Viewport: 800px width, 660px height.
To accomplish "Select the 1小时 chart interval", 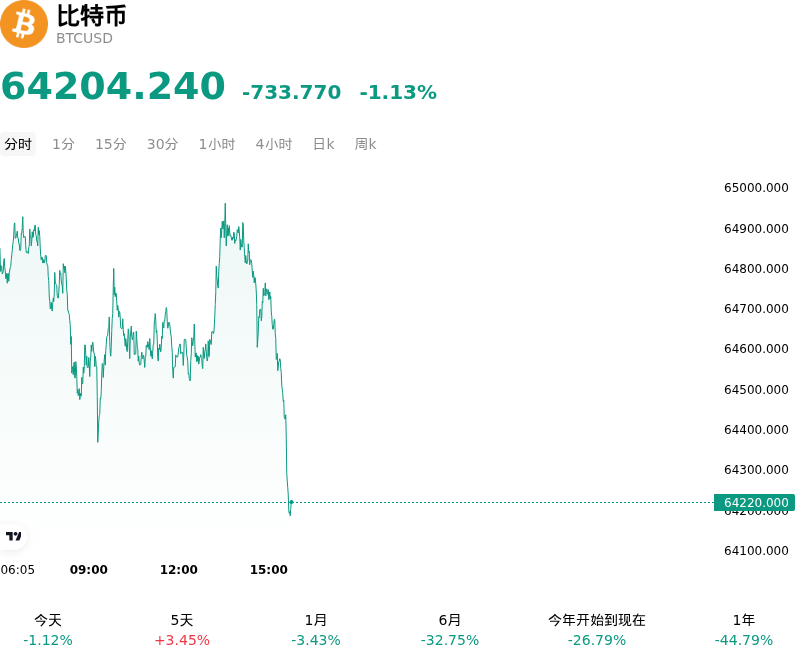I will 217,144.
